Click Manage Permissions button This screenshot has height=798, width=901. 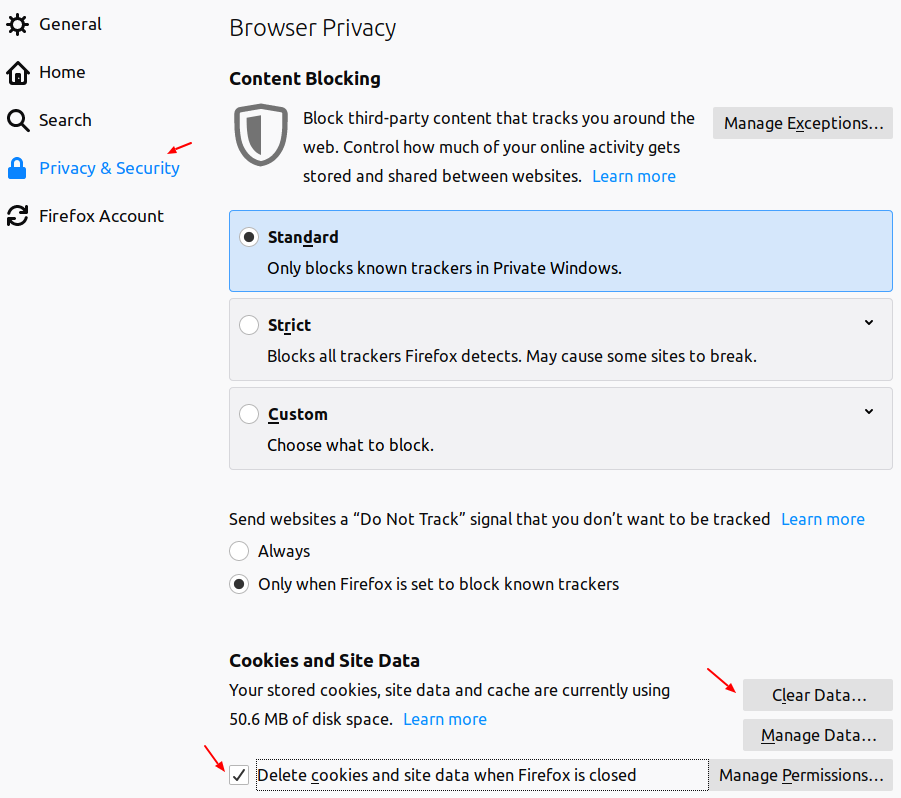pos(801,775)
